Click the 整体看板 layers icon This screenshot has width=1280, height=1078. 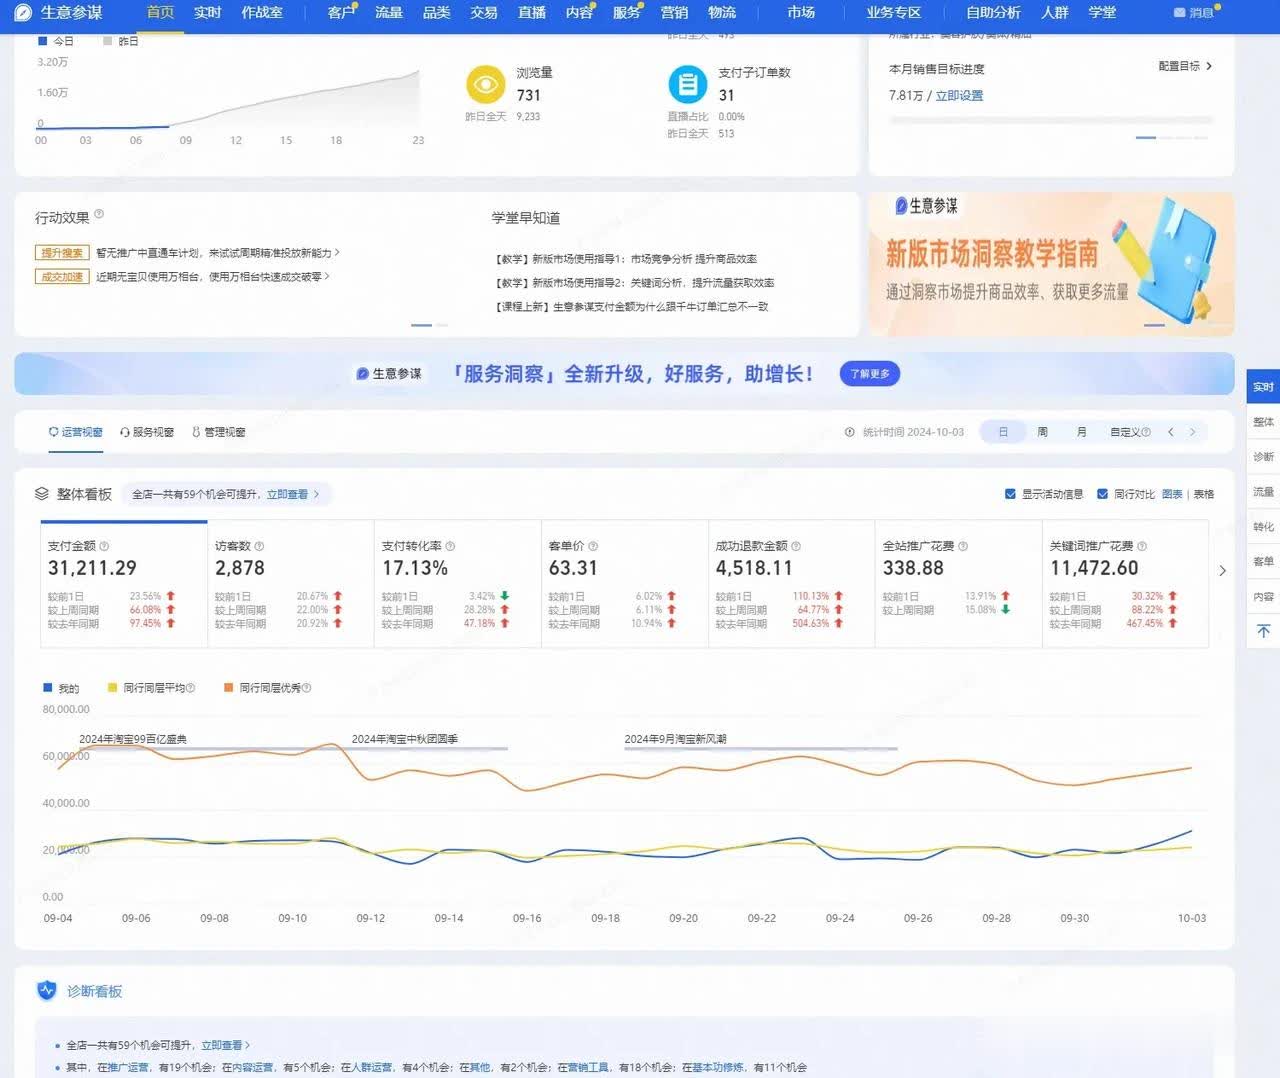(42, 494)
